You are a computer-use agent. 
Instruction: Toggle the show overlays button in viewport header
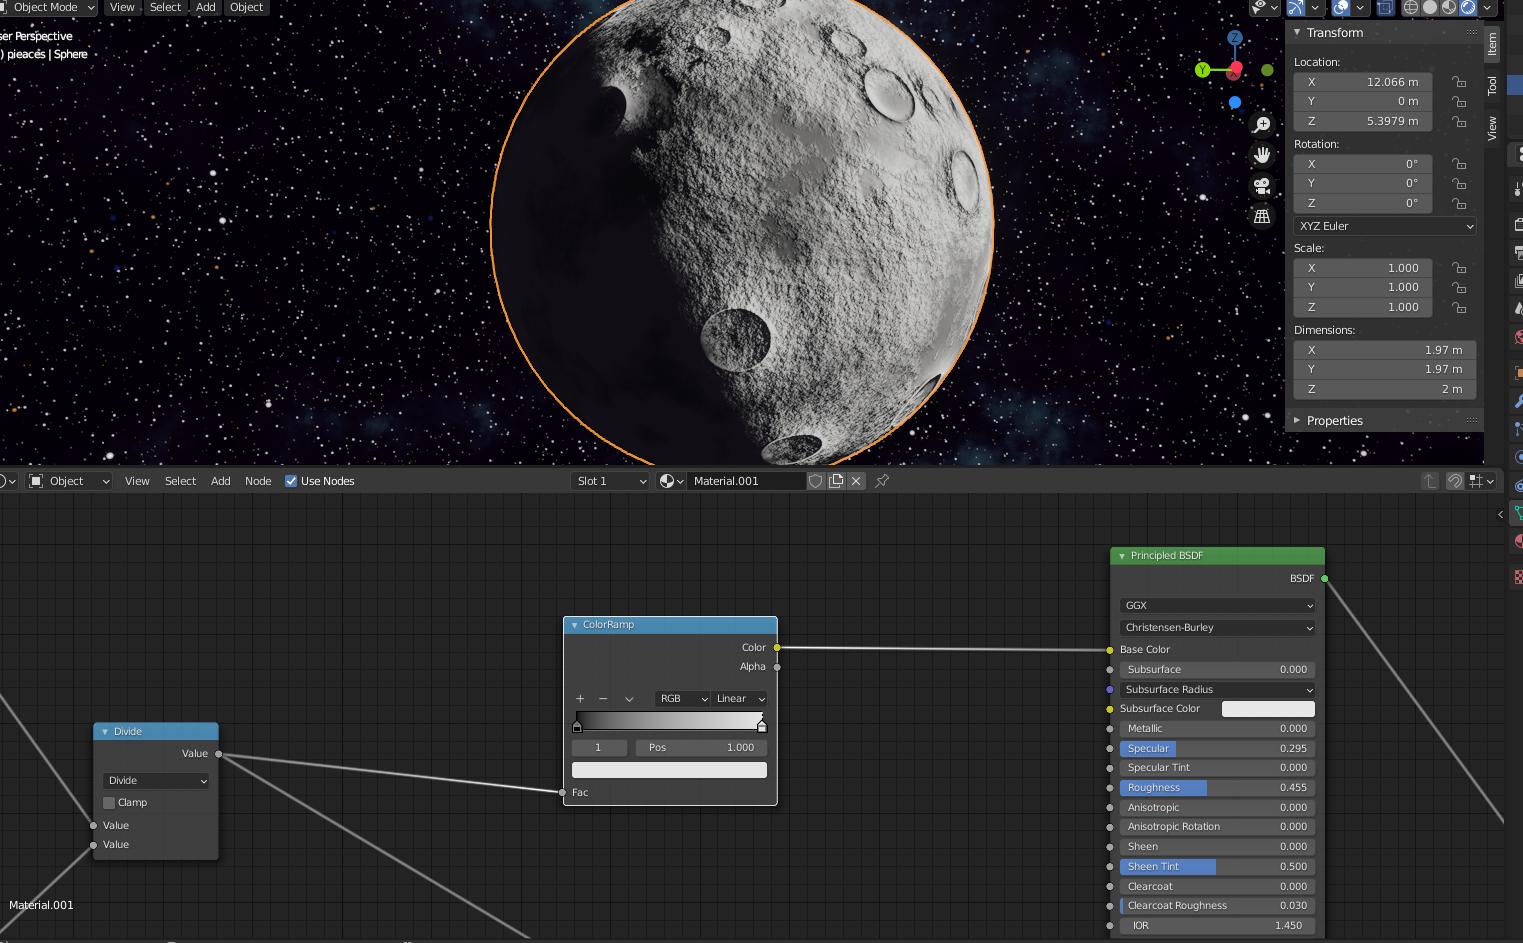click(1341, 7)
